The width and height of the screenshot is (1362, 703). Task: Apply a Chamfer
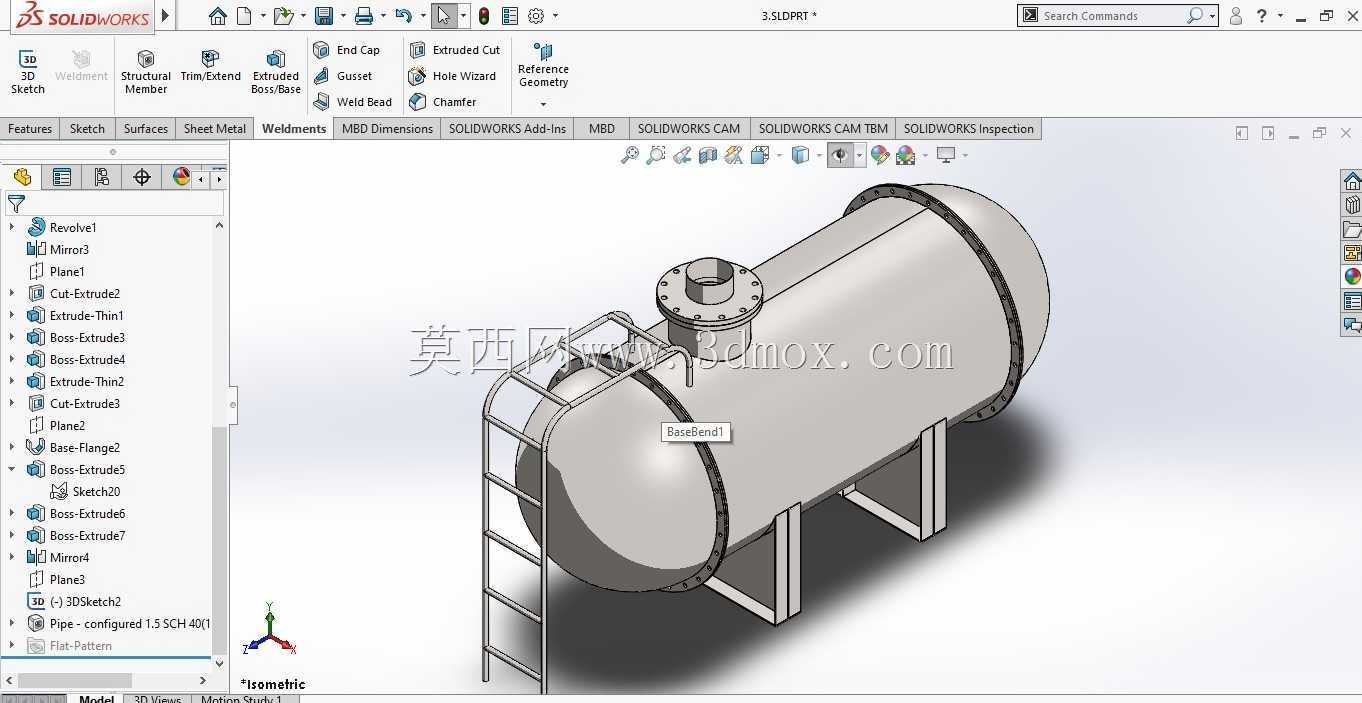[443, 102]
